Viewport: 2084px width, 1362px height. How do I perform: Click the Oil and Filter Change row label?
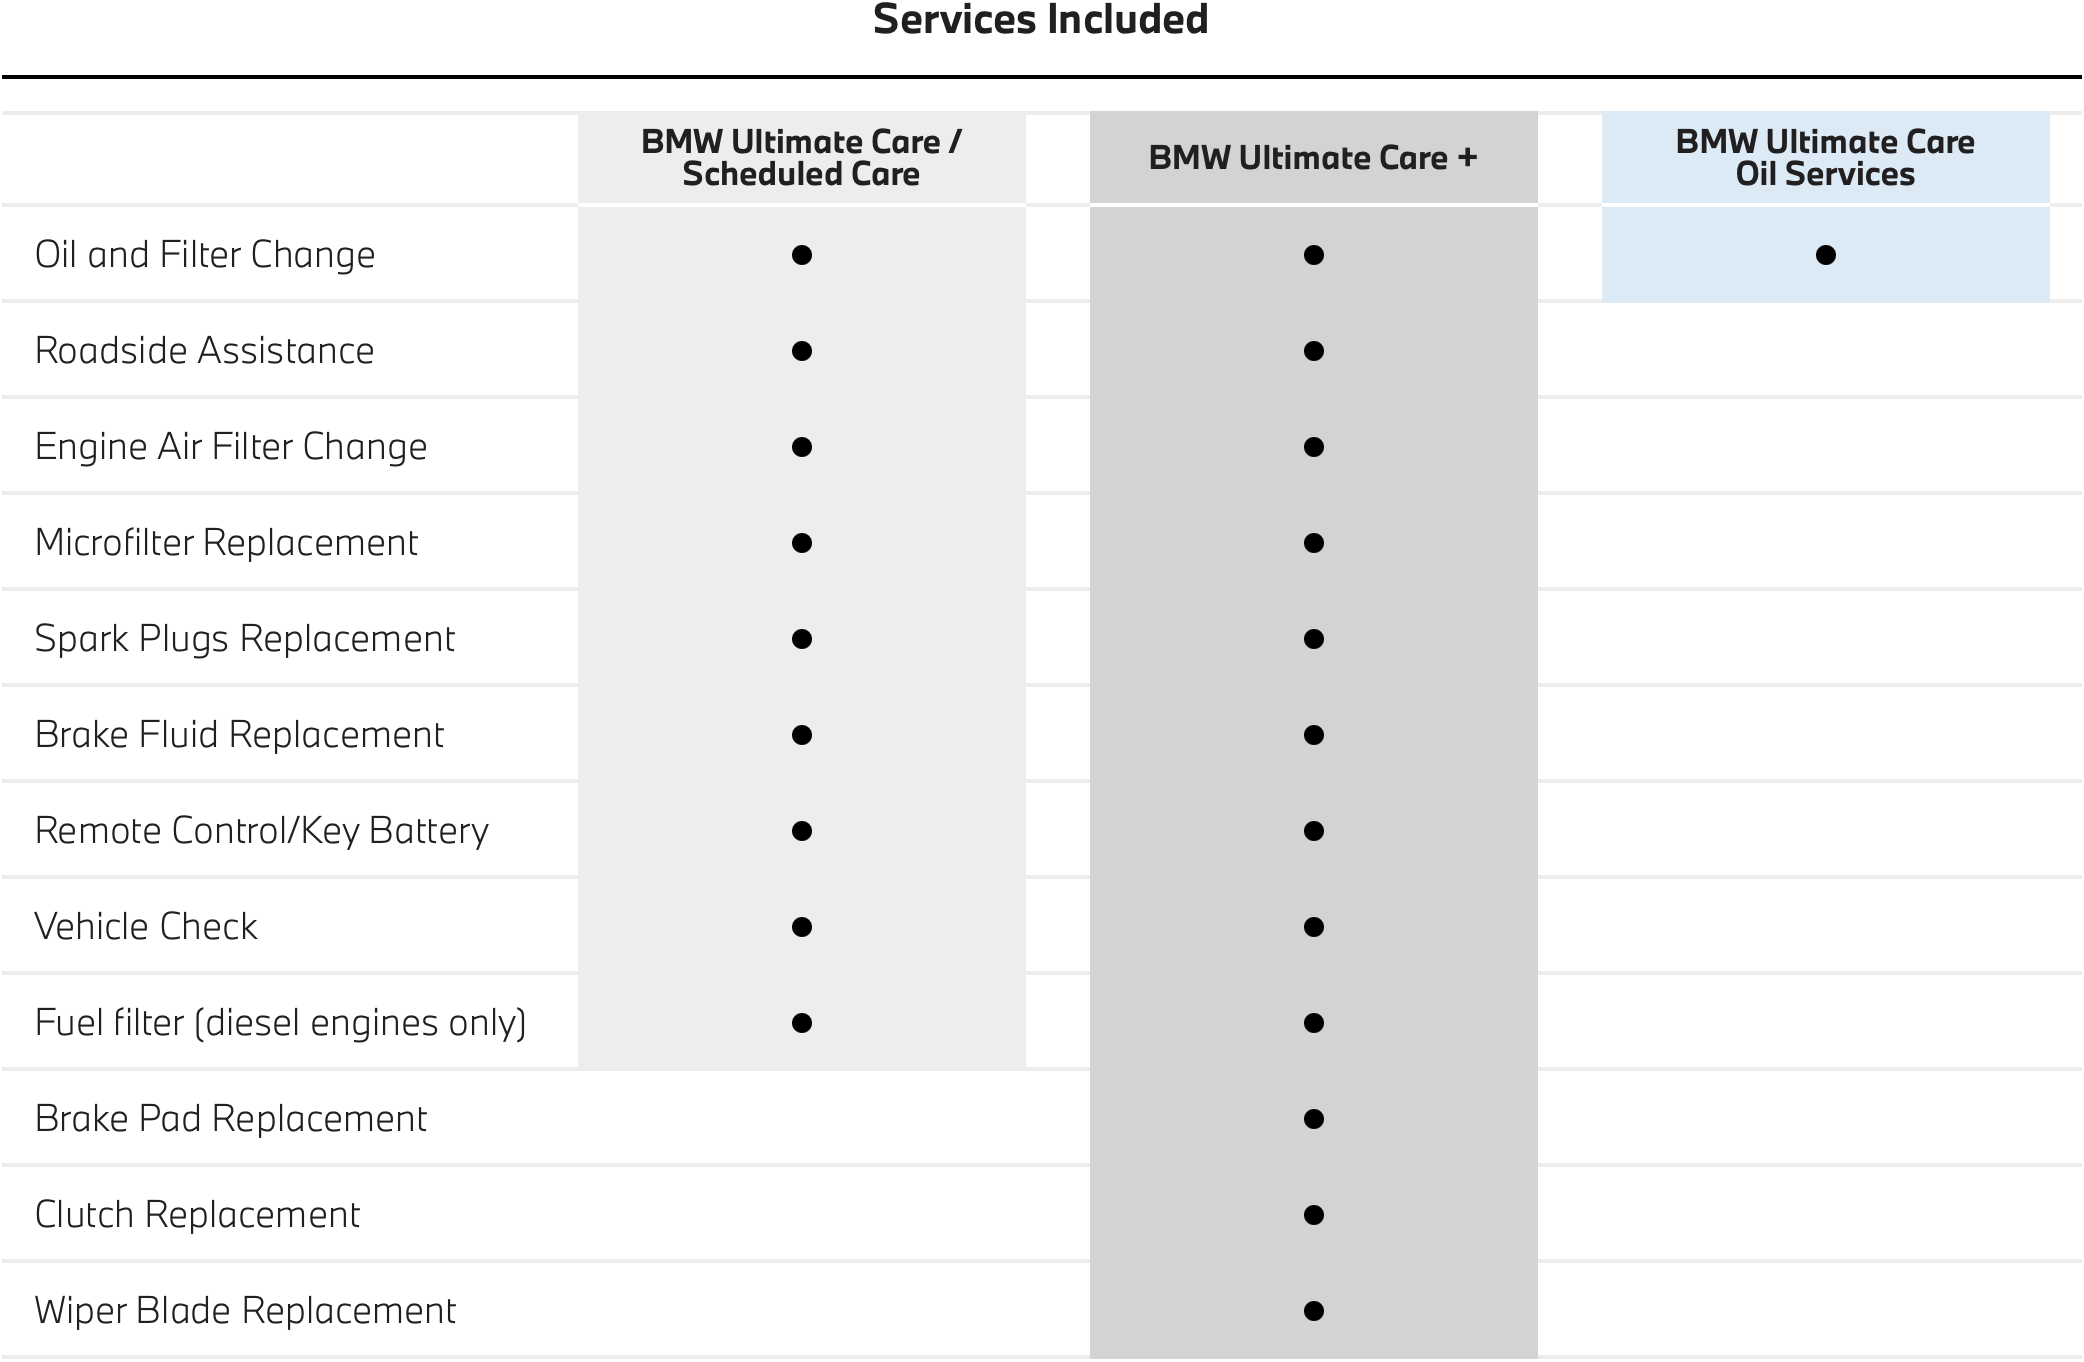205,255
